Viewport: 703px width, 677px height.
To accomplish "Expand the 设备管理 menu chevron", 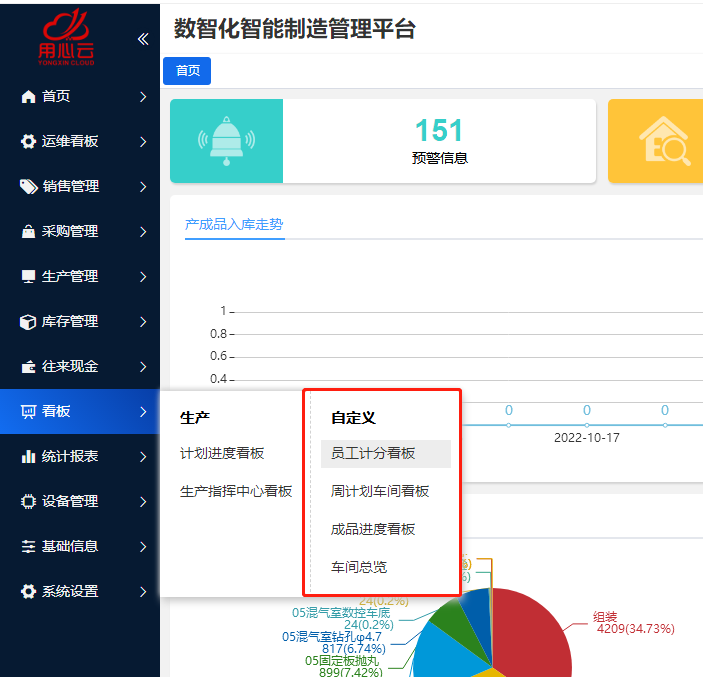I will pyautogui.click(x=143, y=502).
